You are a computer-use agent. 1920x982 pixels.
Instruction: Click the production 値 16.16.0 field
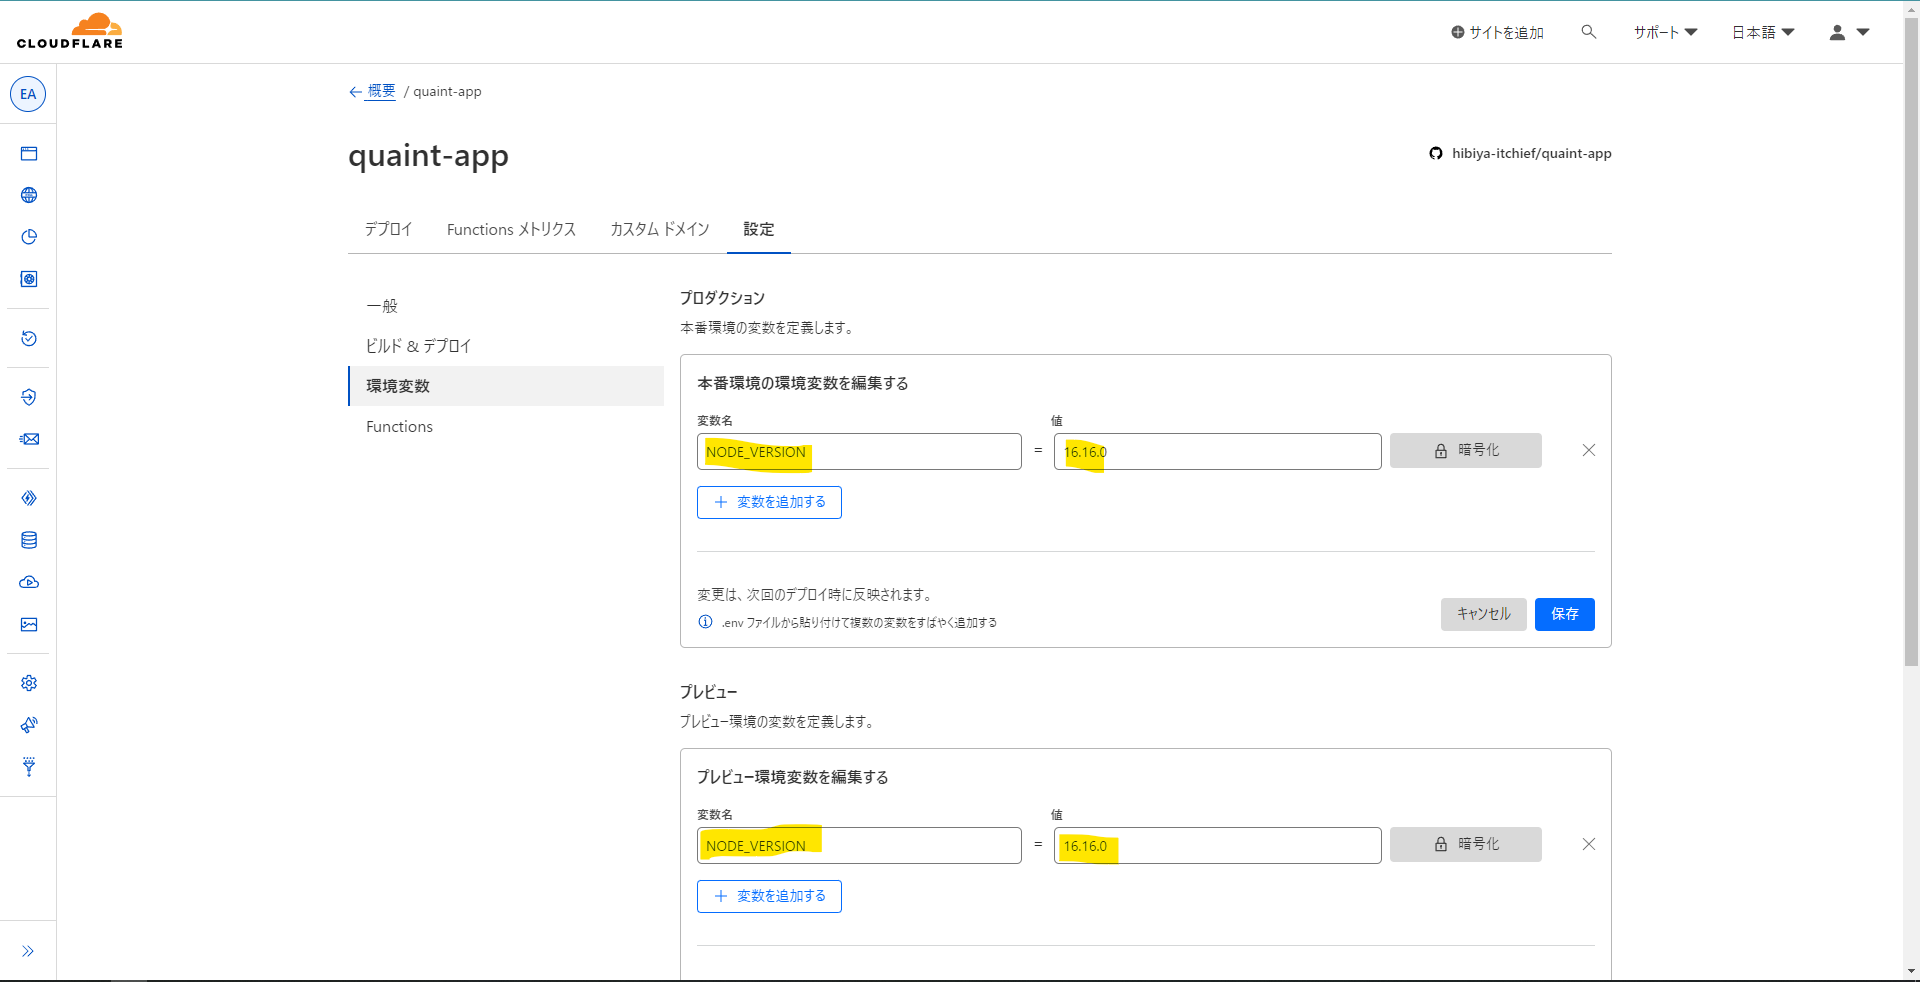coord(1217,451)
